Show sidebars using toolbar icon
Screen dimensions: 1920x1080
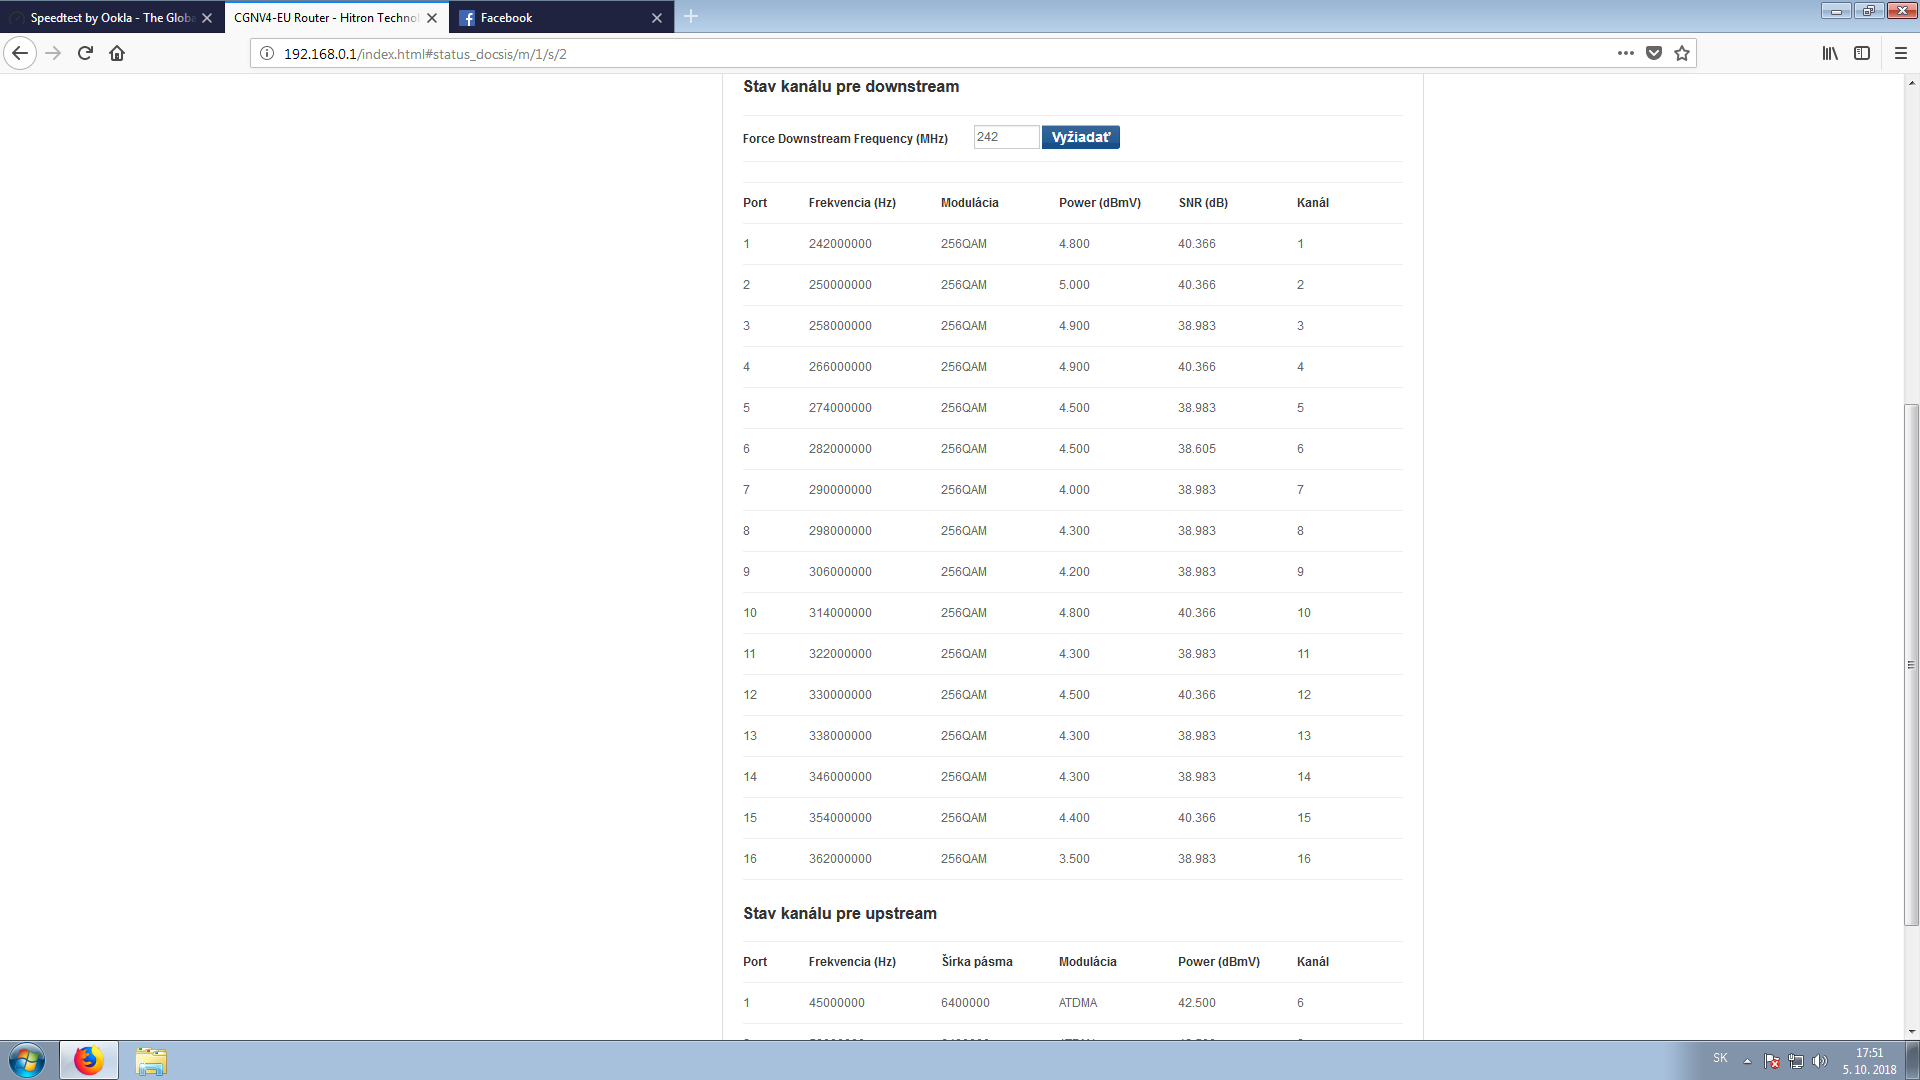1862,53
